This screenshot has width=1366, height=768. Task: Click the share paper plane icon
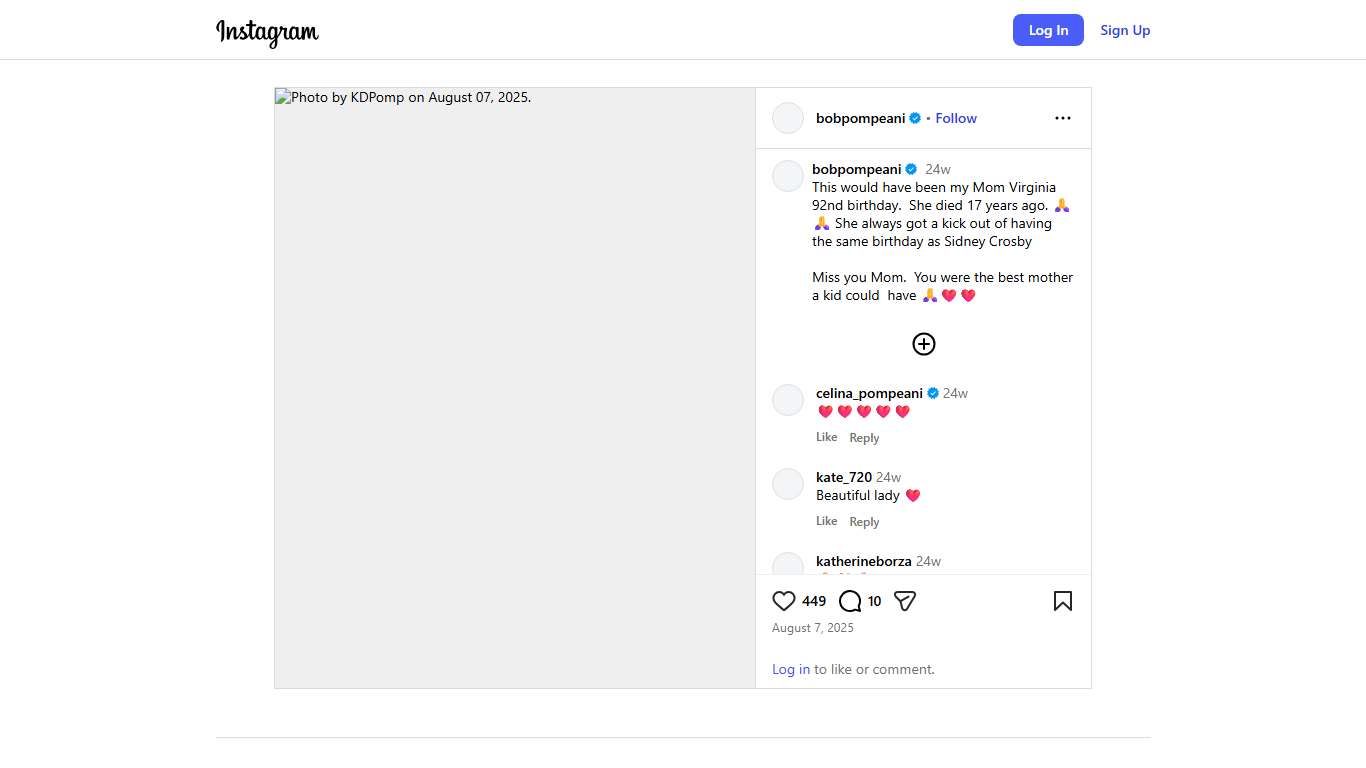pyautogui.click(x=905, y=601)
